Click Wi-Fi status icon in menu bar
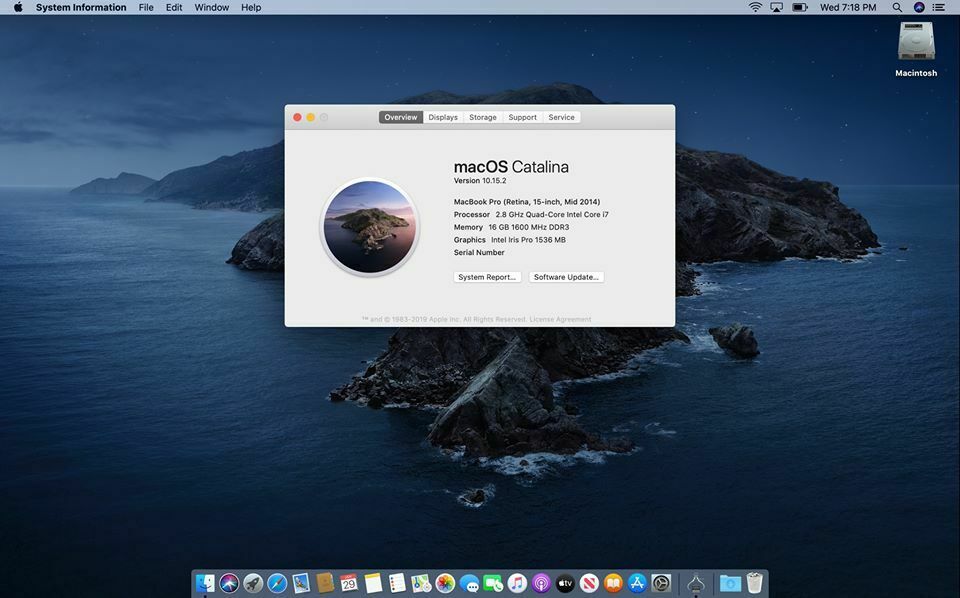The height and width of the screenshot is (598, 960). [756, 7]
